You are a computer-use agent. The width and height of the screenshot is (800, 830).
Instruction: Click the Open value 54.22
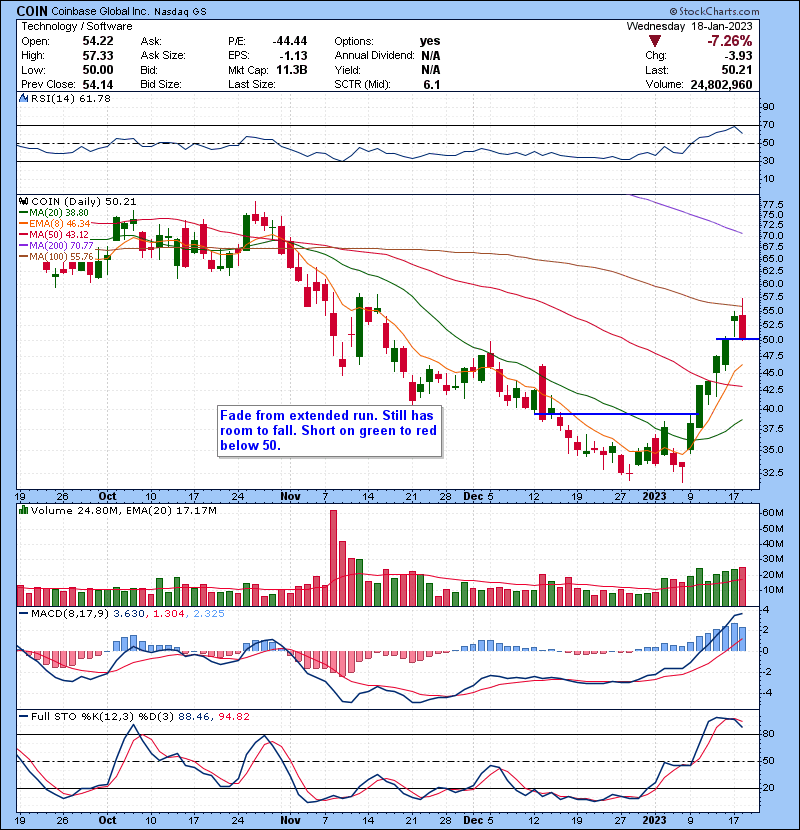click(x=98, y=41)
